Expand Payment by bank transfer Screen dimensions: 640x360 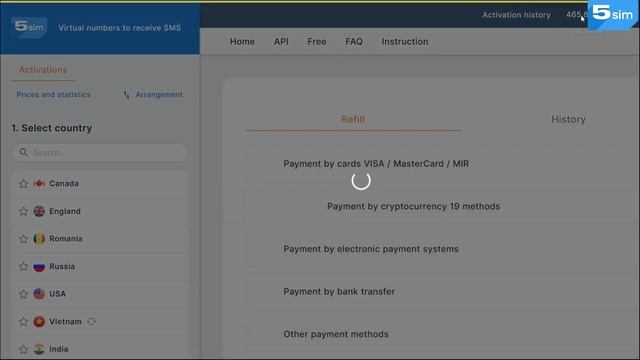tap(442, 291)
